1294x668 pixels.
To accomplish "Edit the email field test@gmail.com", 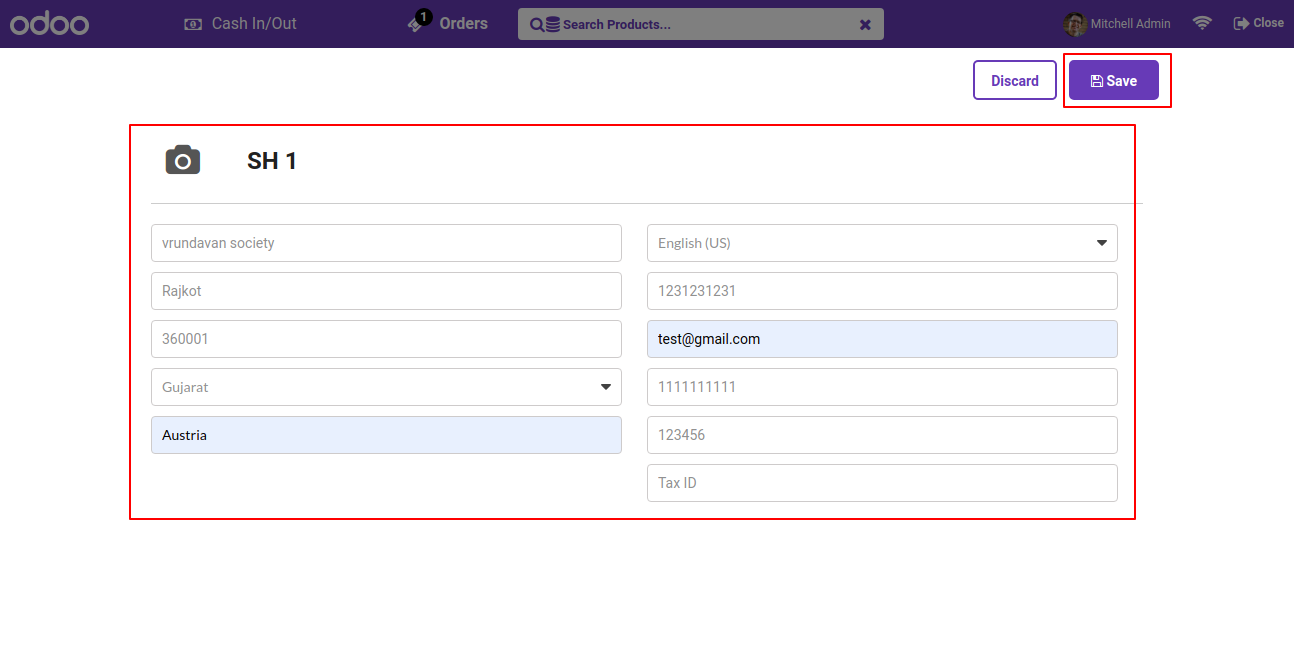I will coord(882,339).
